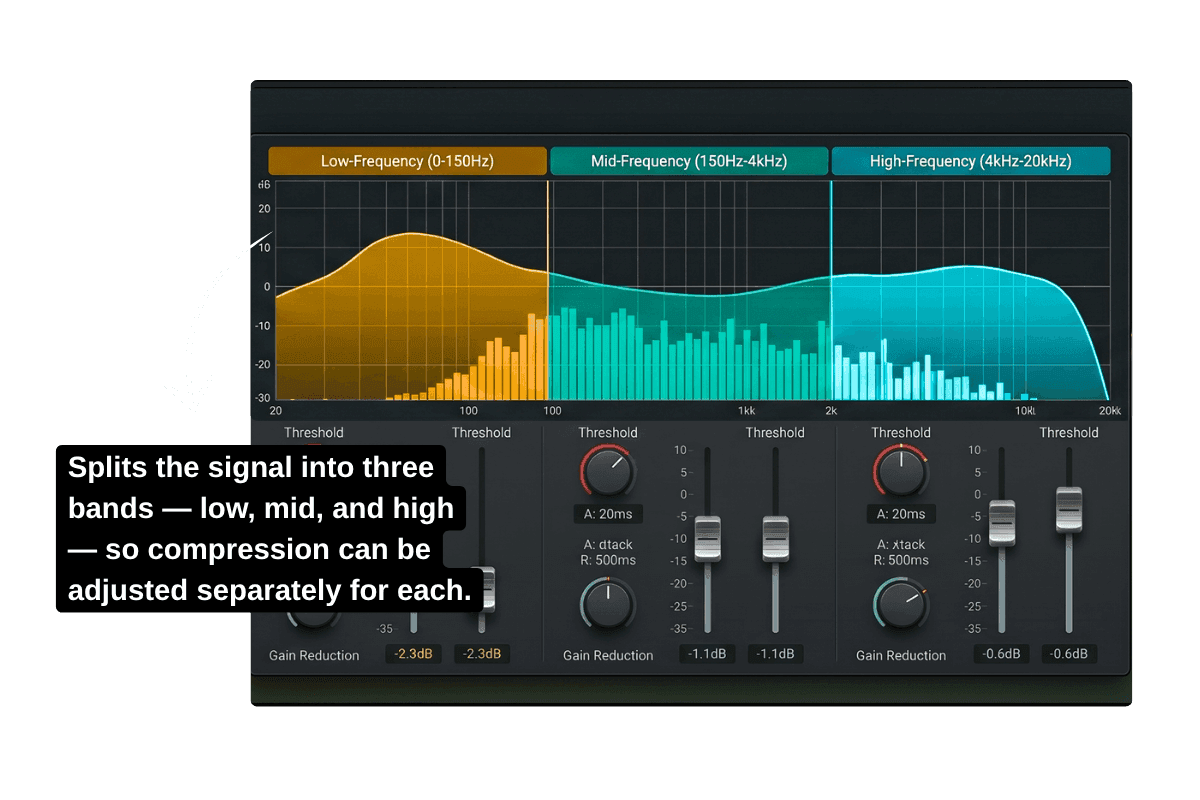Click the mid band 'Gain Reduction' label

tap(608, 655)
